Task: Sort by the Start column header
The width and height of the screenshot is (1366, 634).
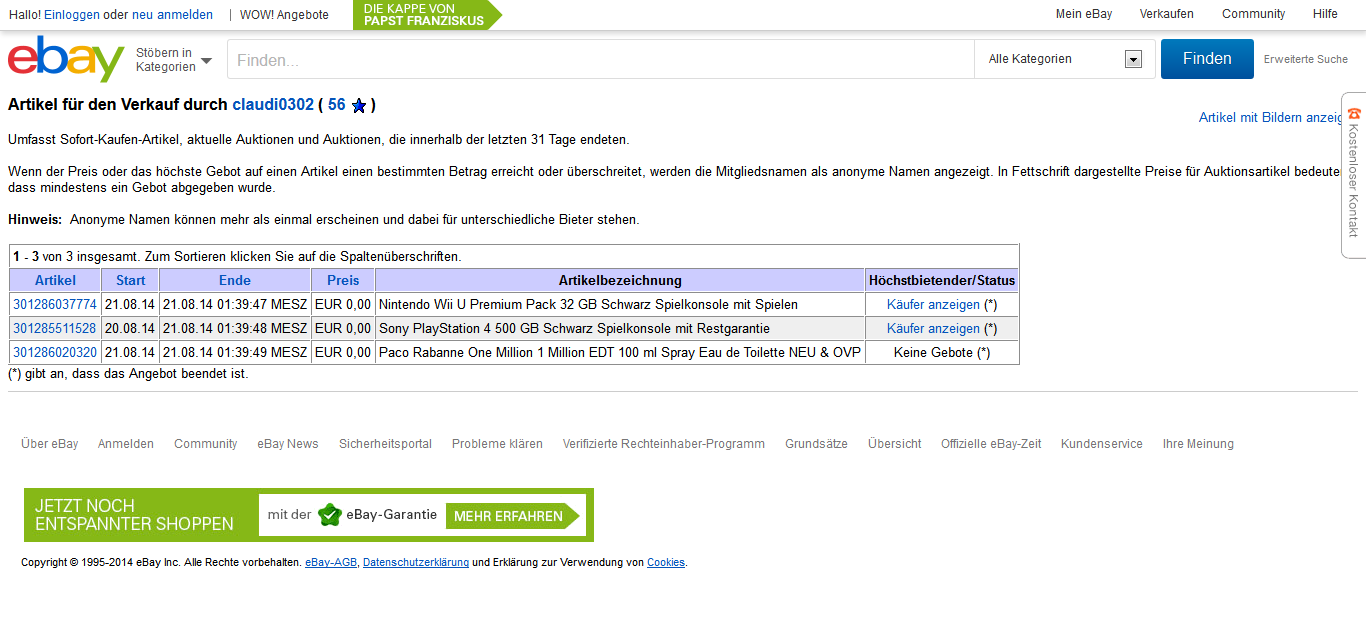Action: 131,280
